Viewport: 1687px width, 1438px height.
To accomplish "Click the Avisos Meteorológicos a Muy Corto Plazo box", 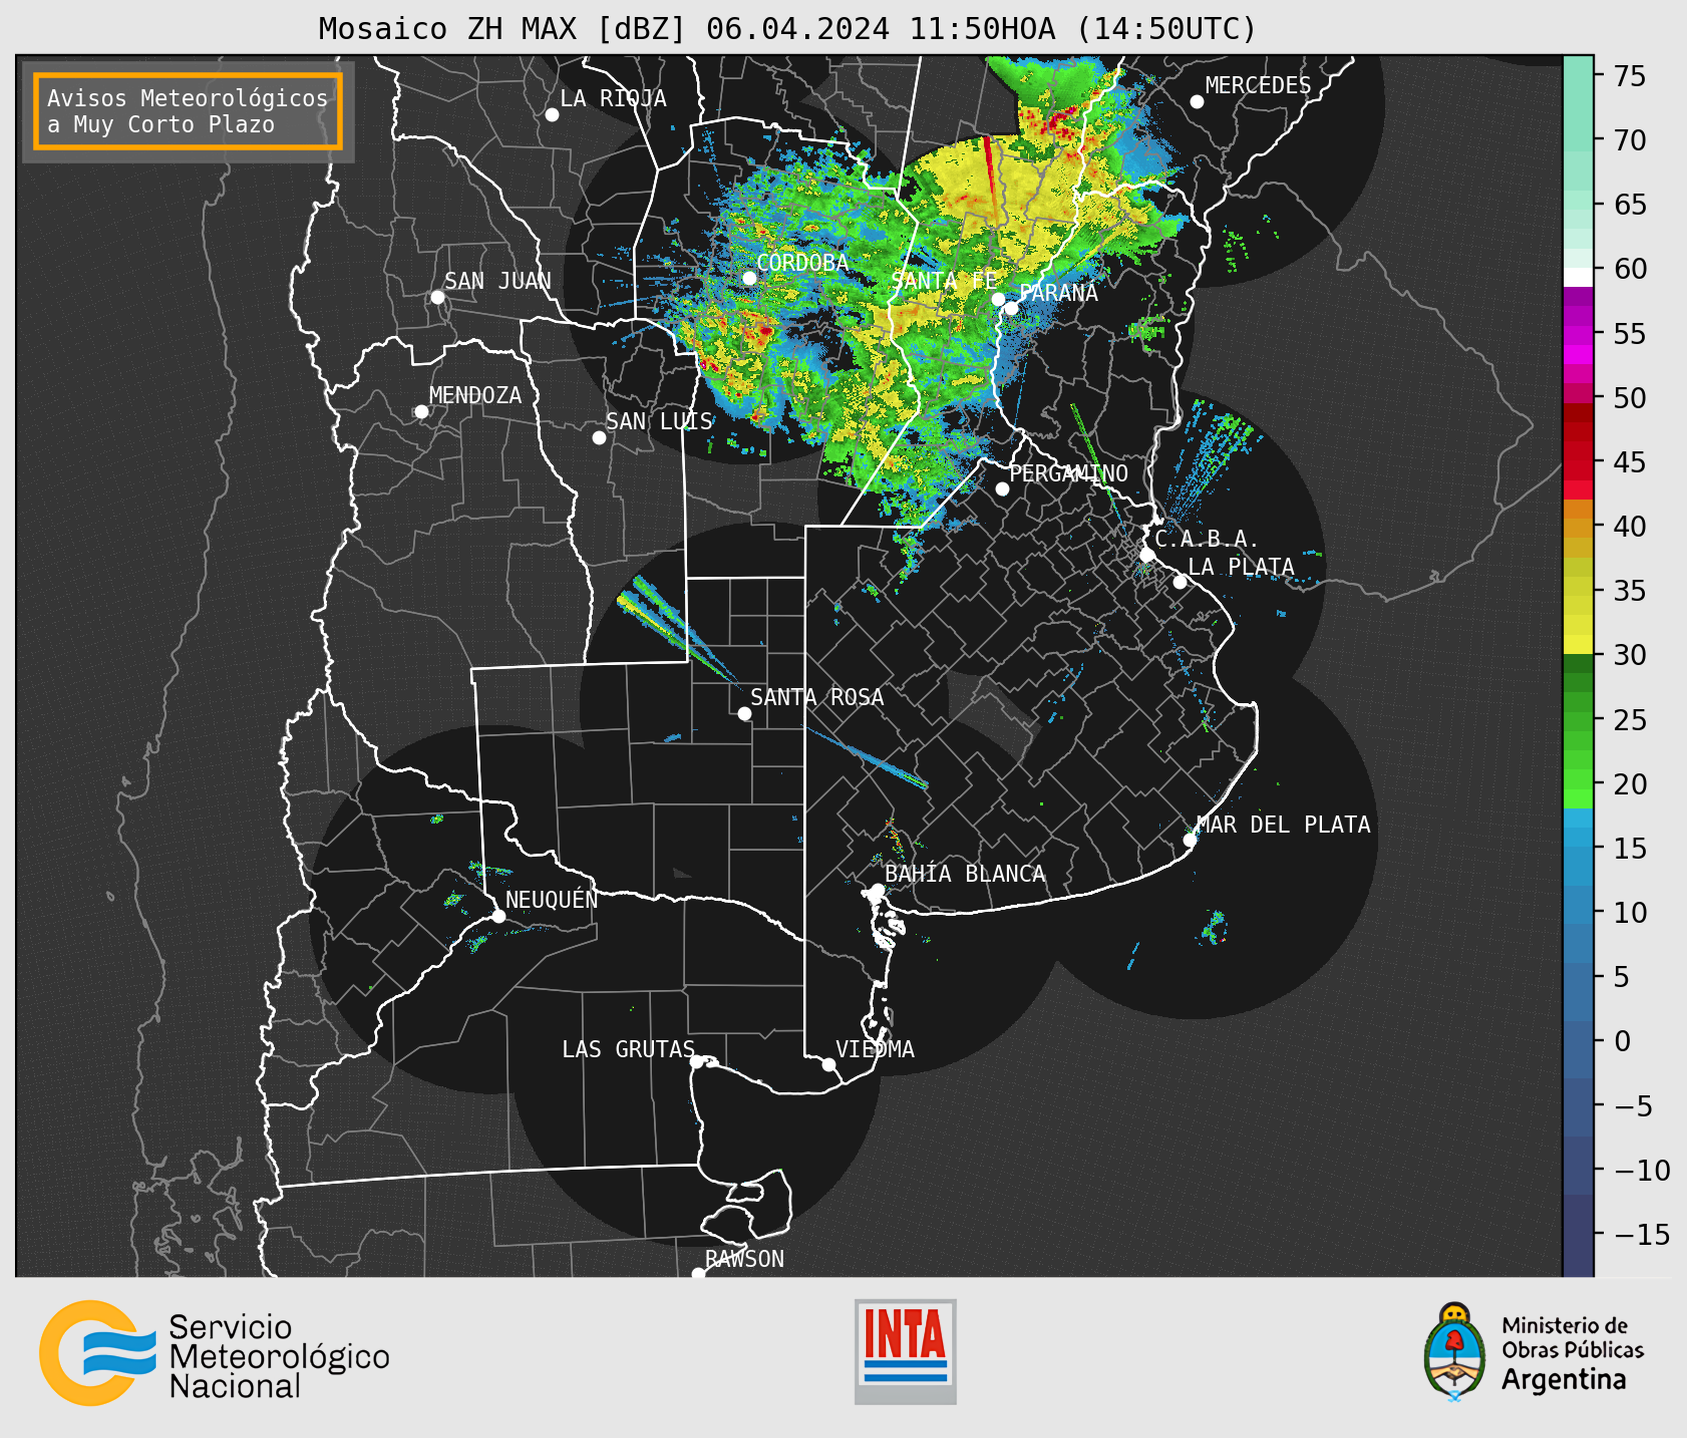I will pyautogui.click(x=188, y=111).
